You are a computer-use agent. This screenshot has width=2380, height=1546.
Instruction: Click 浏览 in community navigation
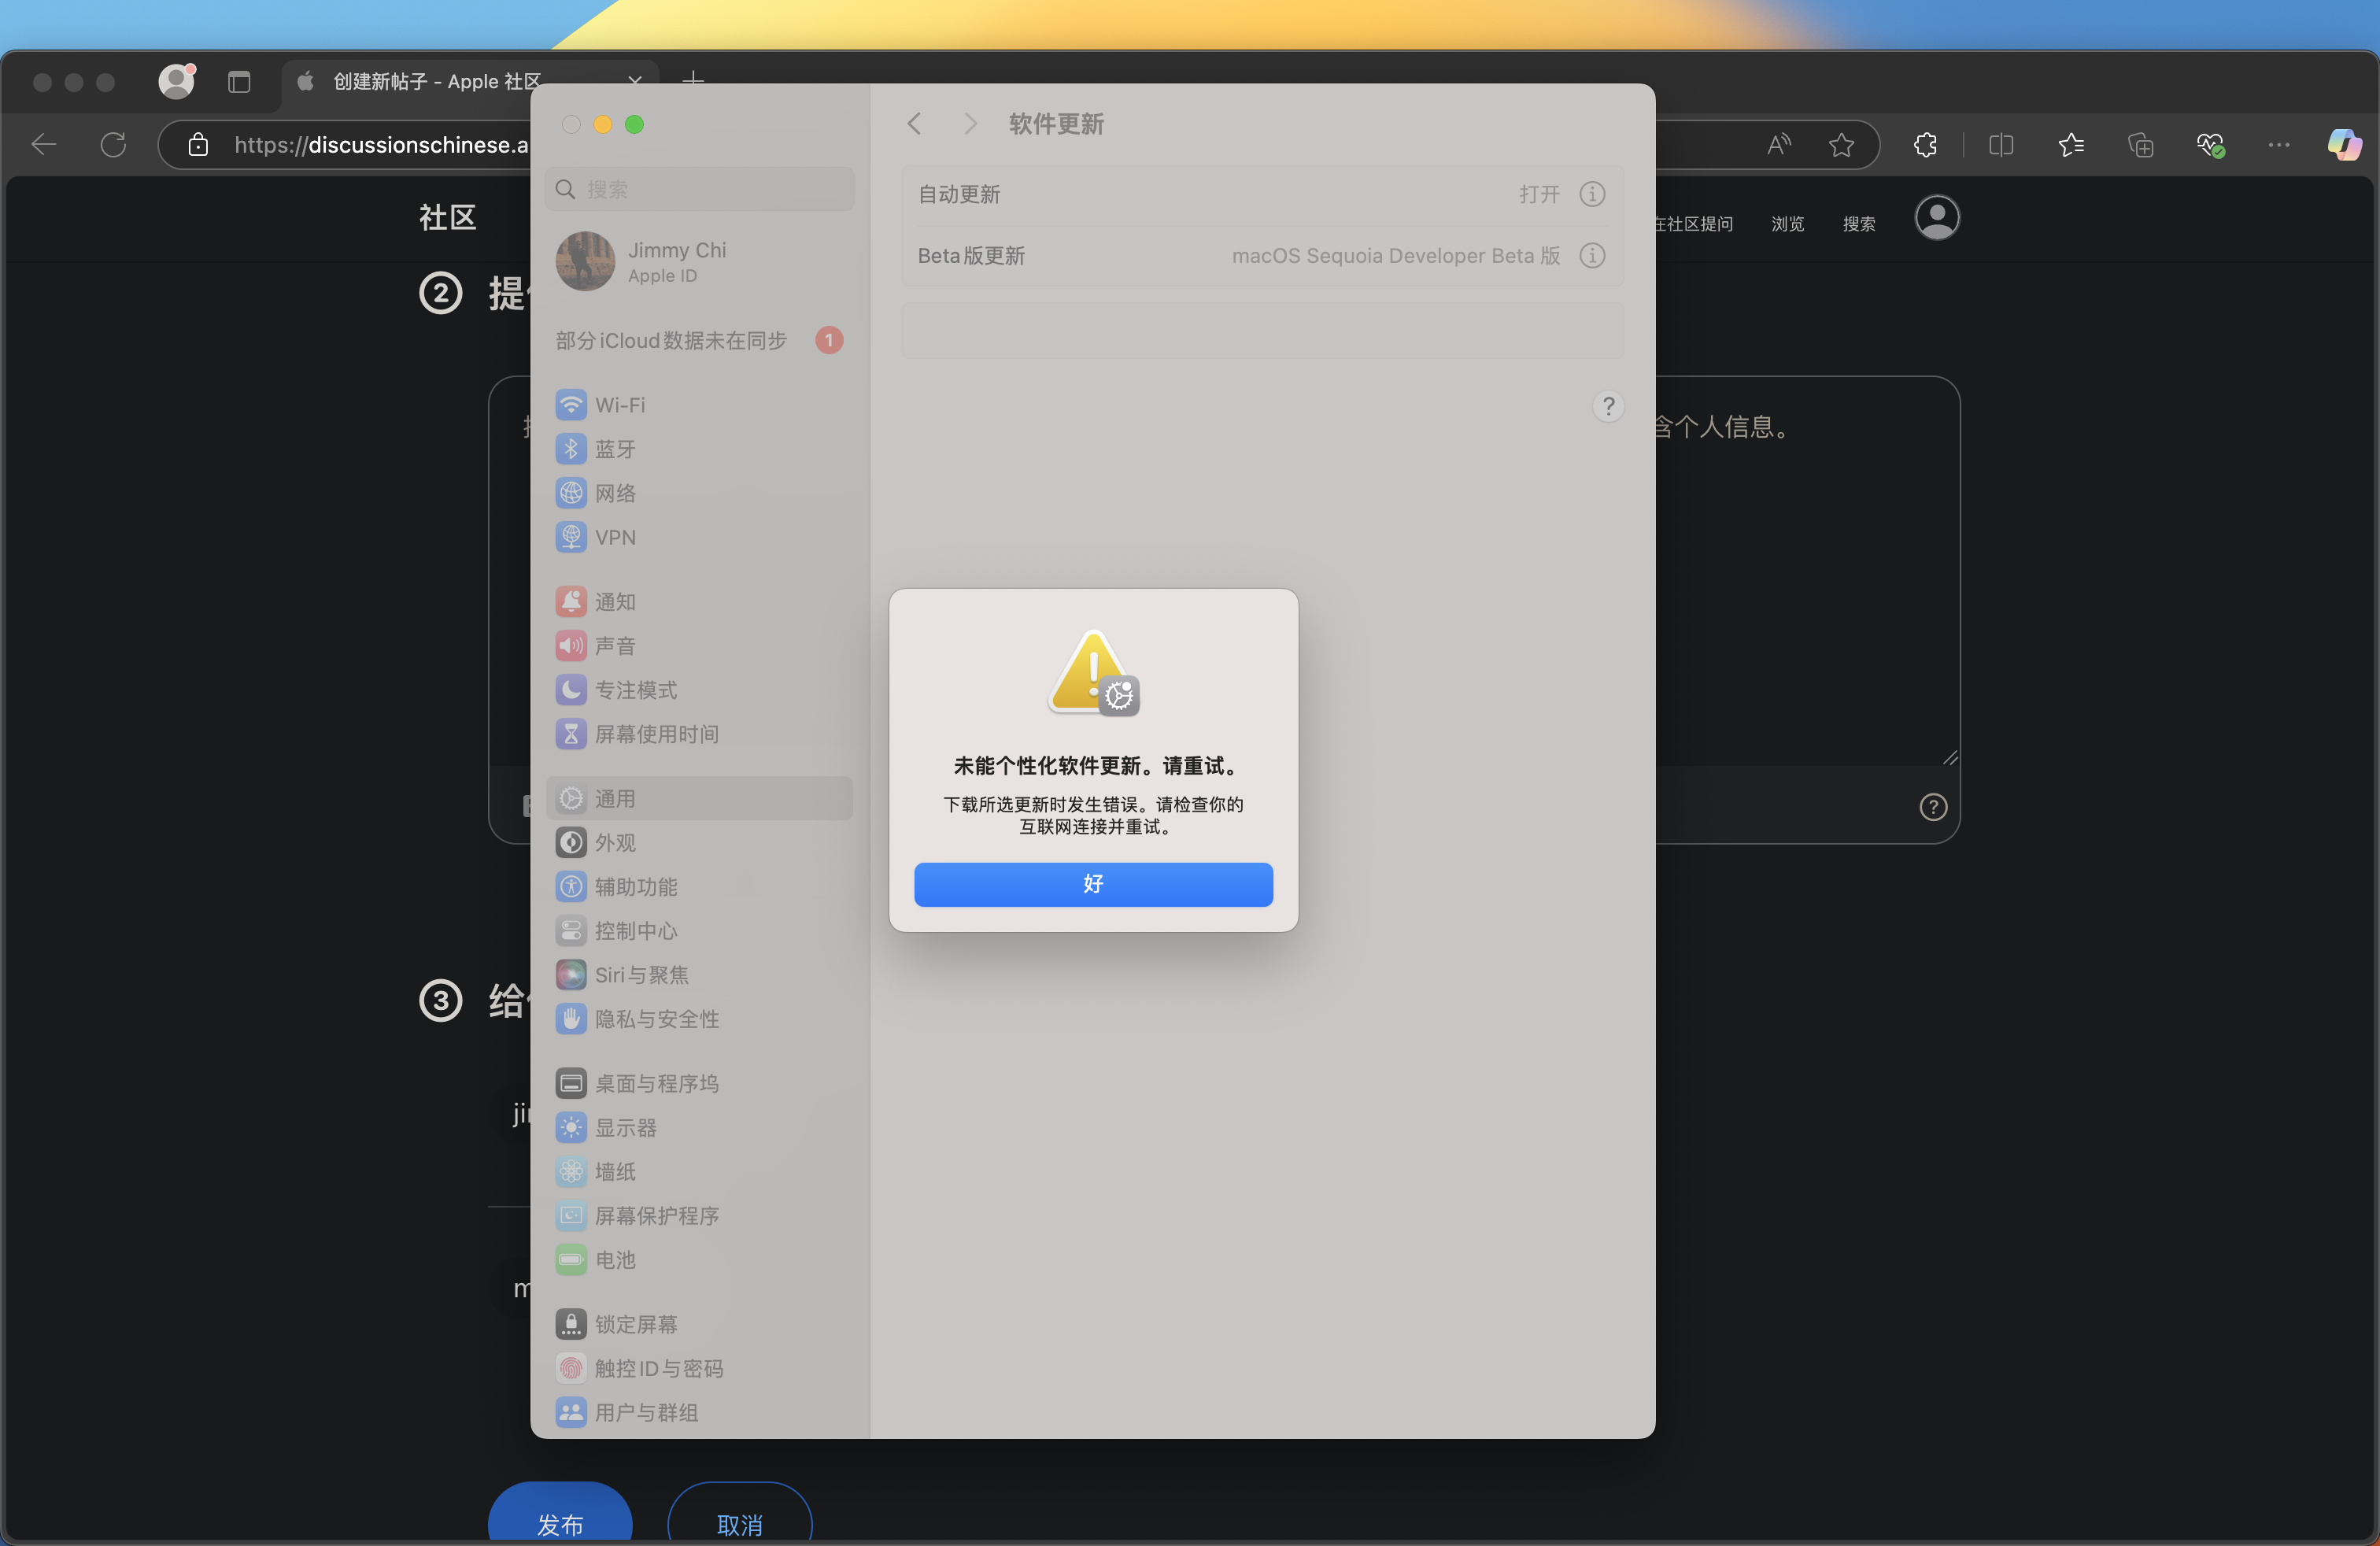[x=1787, y=224]
